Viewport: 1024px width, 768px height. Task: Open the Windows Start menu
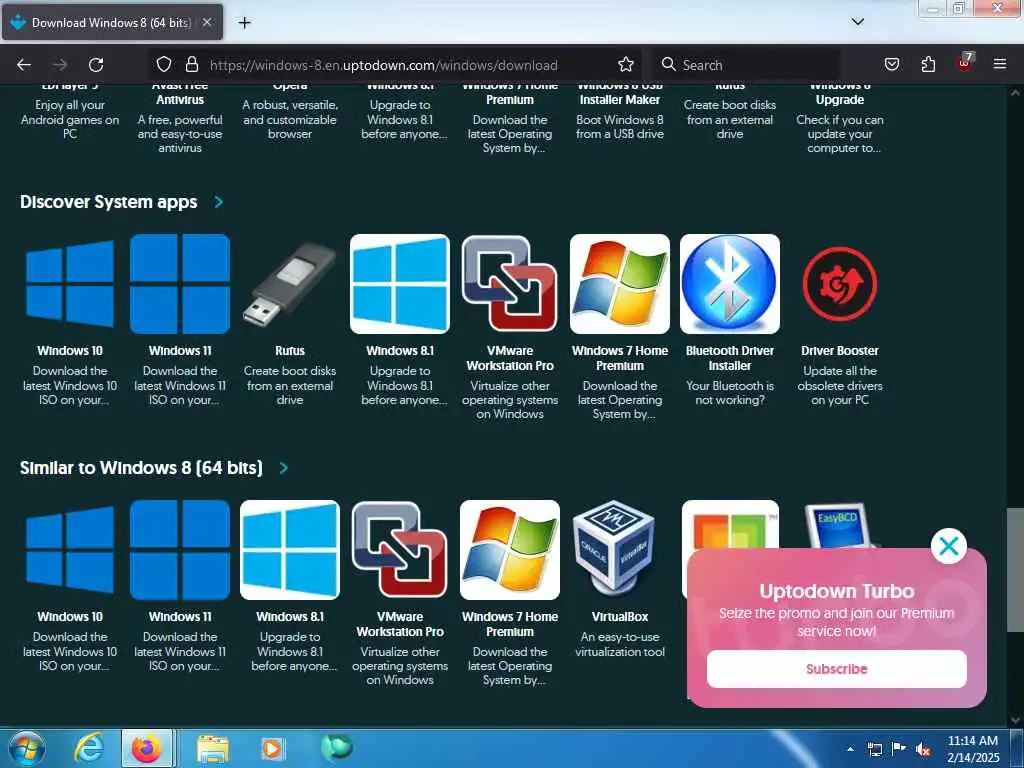point(26,748)
